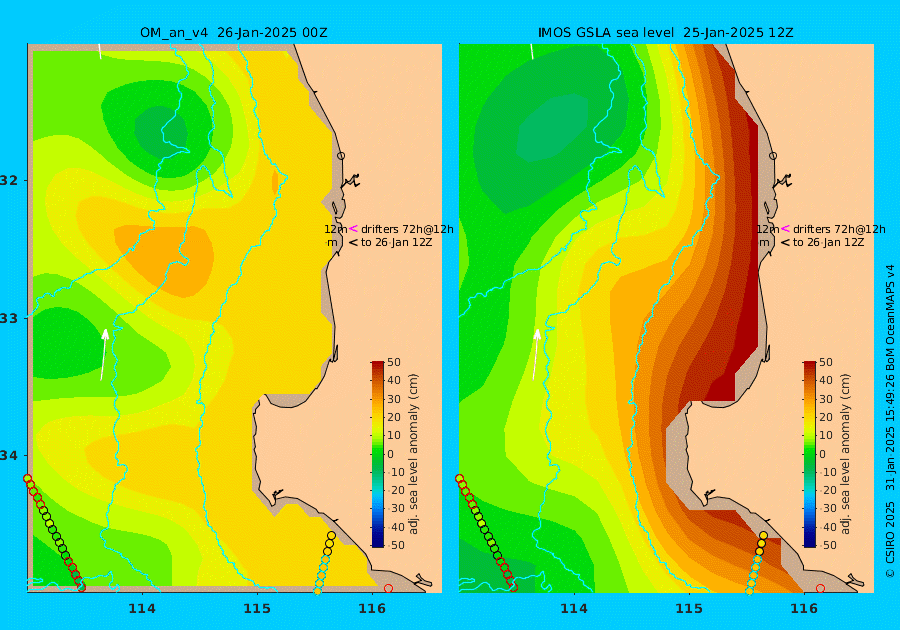
Task: Click longitude label 114 under the left panel
Action: point(142,609)
